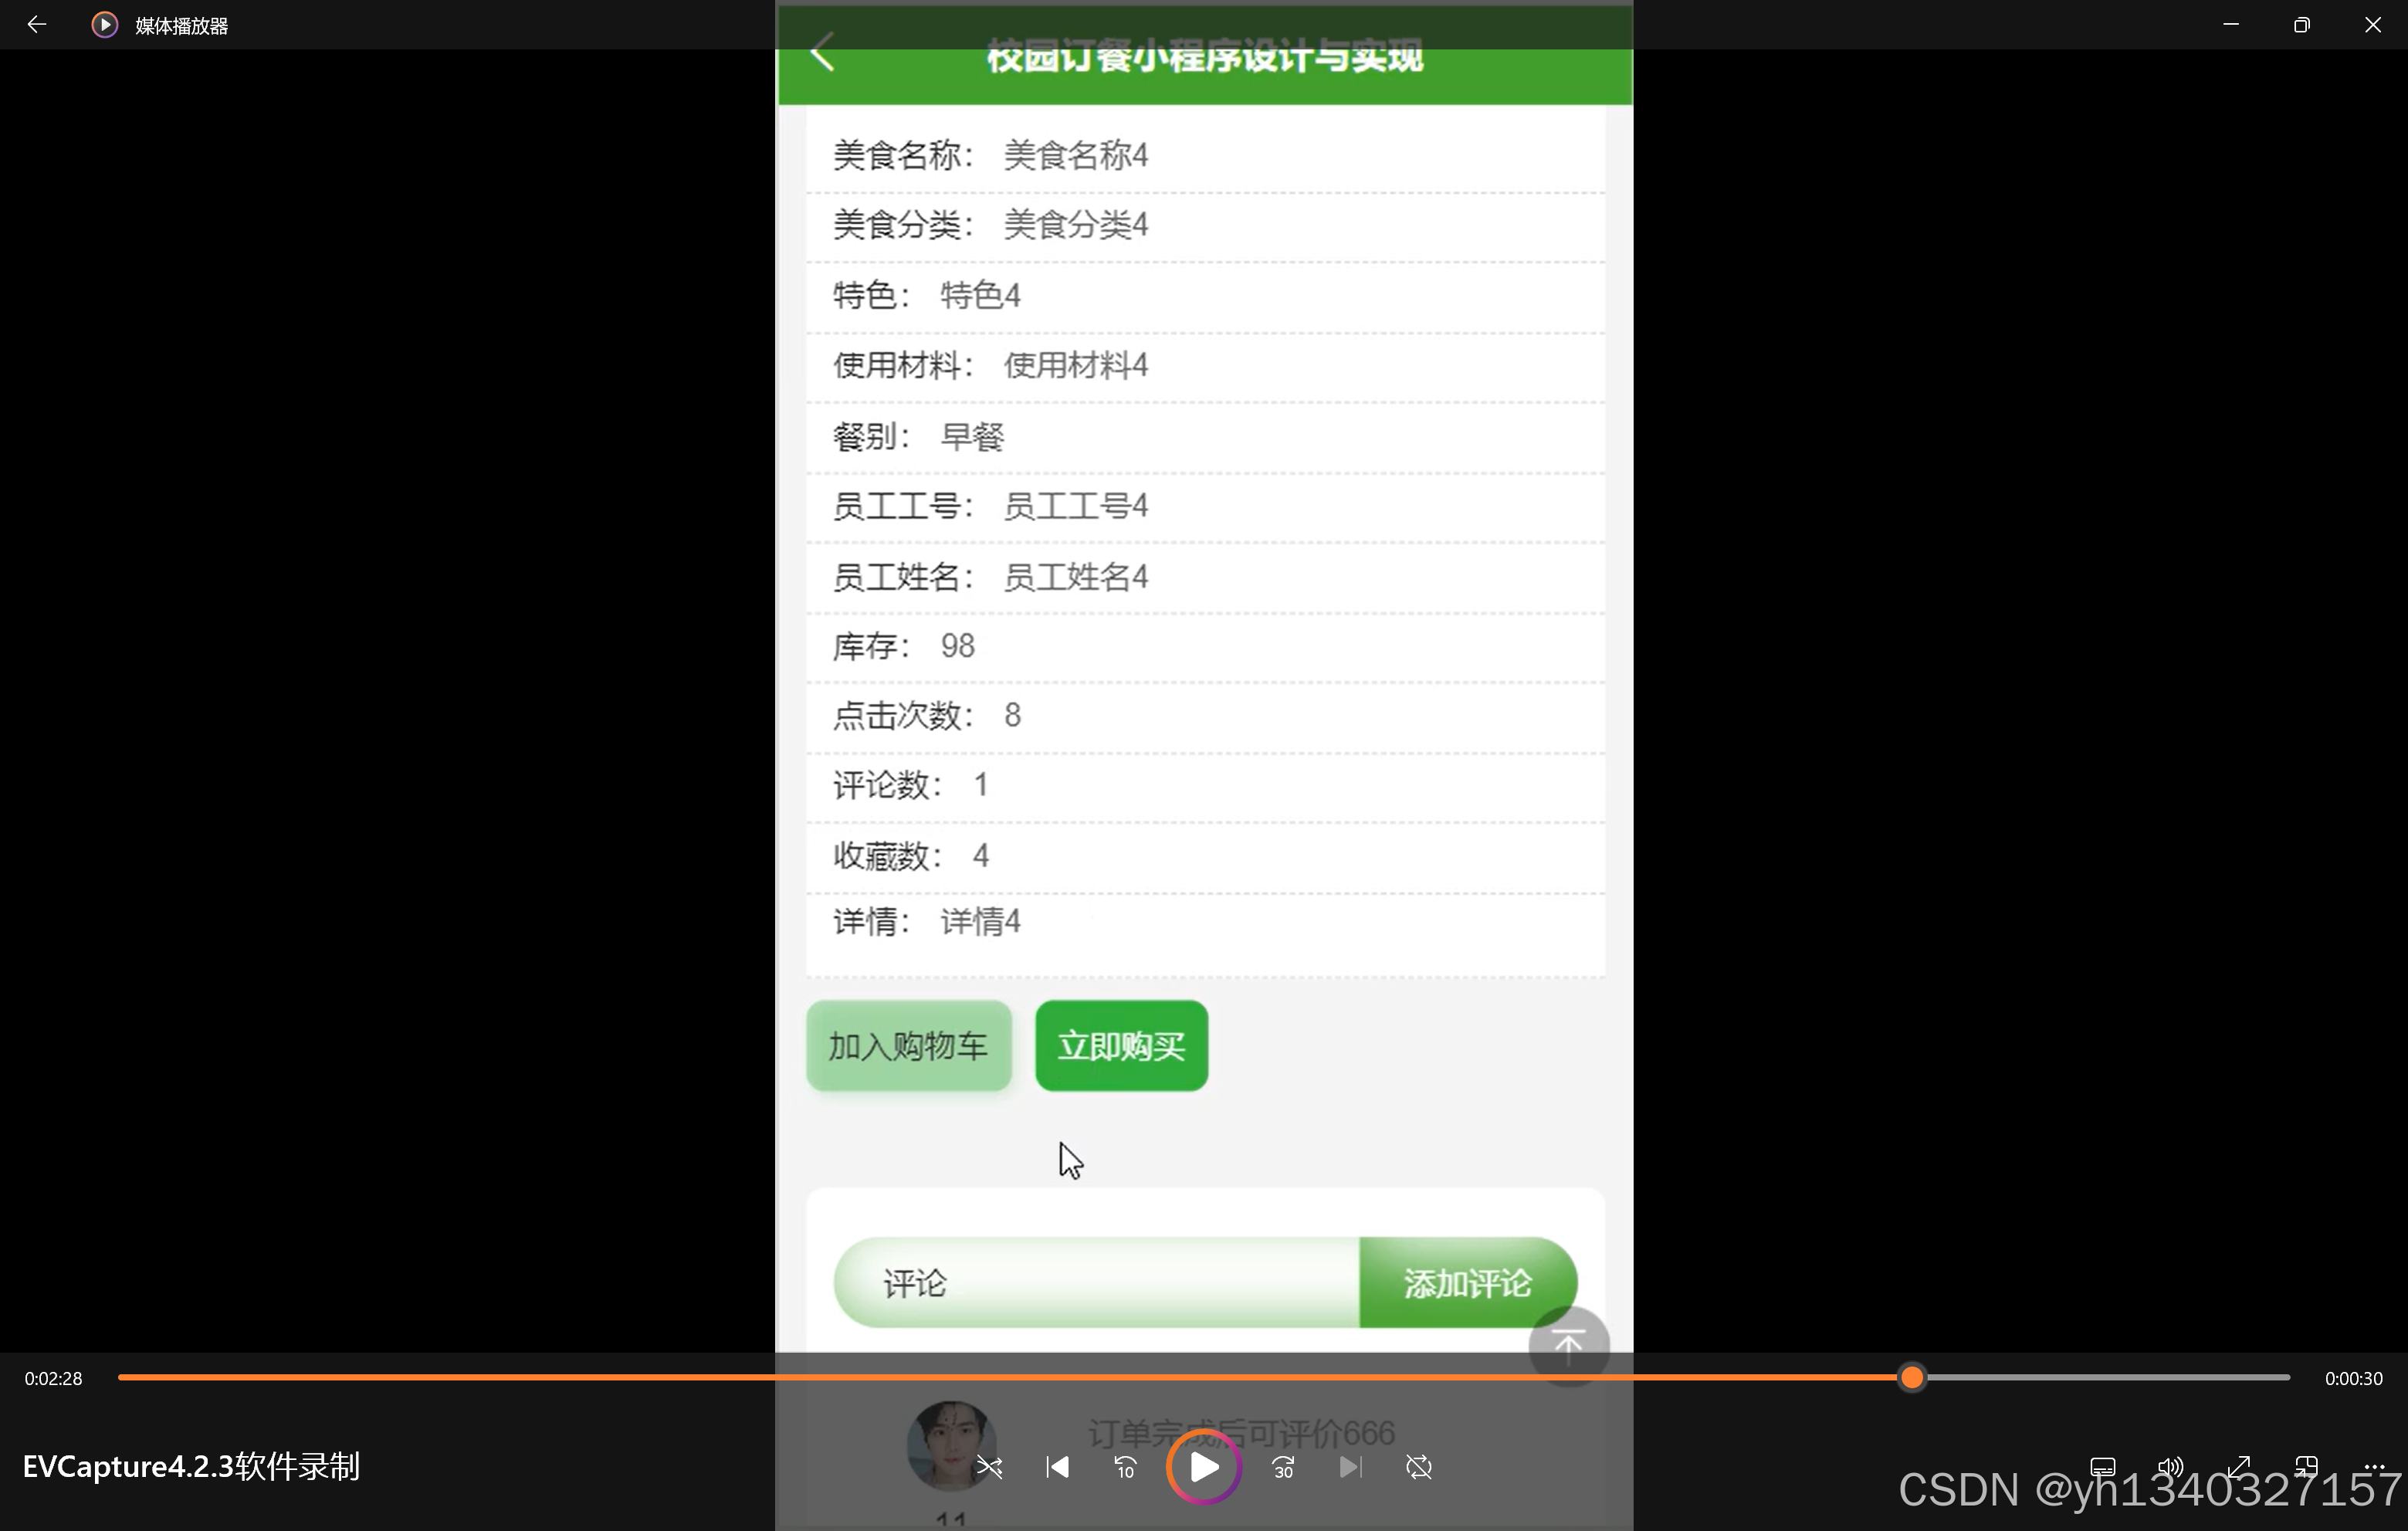Screen dimensions: 2408x1531
Task: Click the 媒体播放器 window title
Action: [x=182, y=26]
